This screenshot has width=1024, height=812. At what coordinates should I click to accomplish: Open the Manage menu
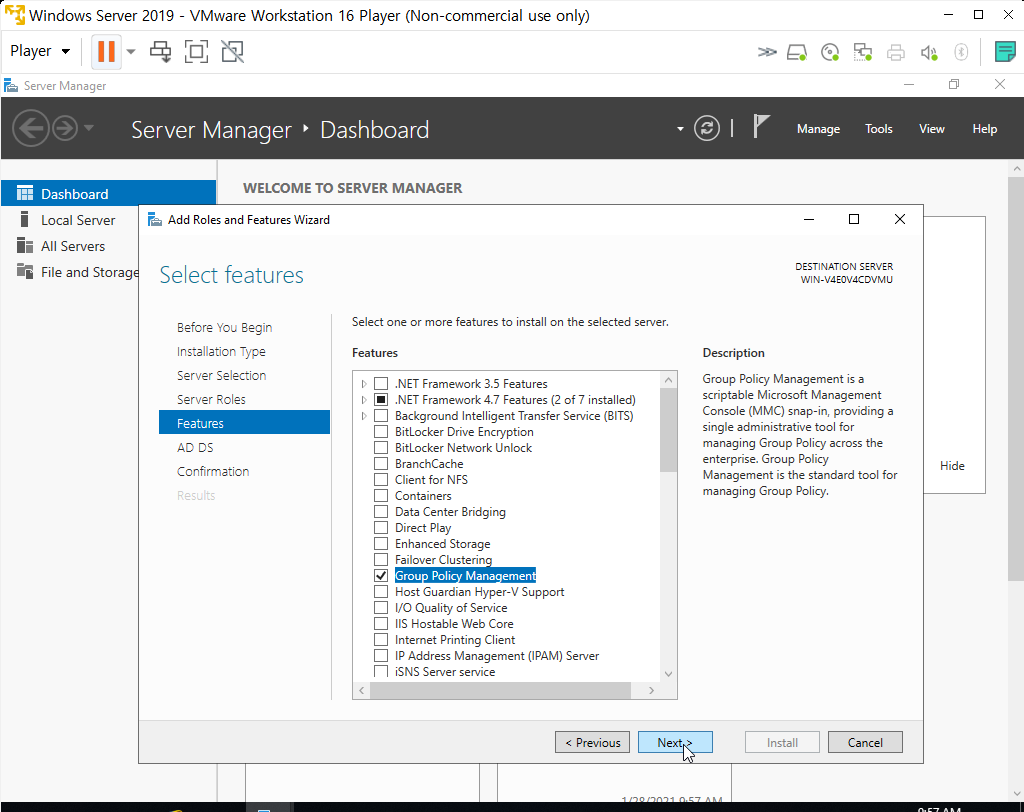818,129
